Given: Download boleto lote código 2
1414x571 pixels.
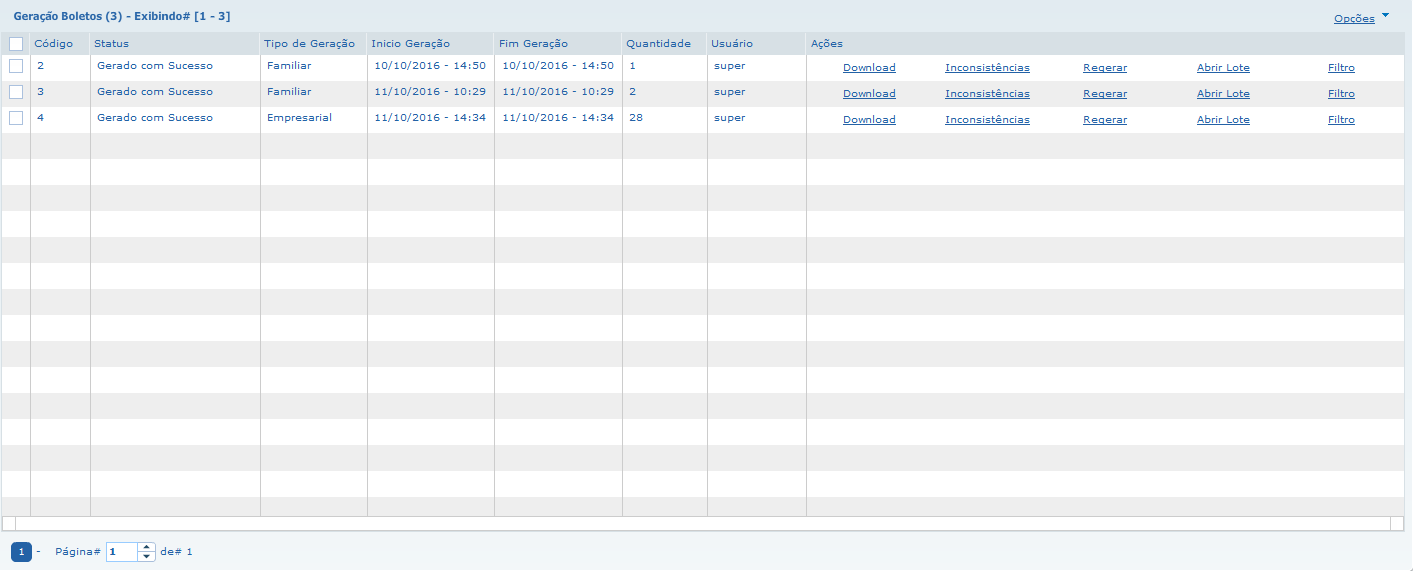Looking at the screenshot, I should [x=869, y=68].
